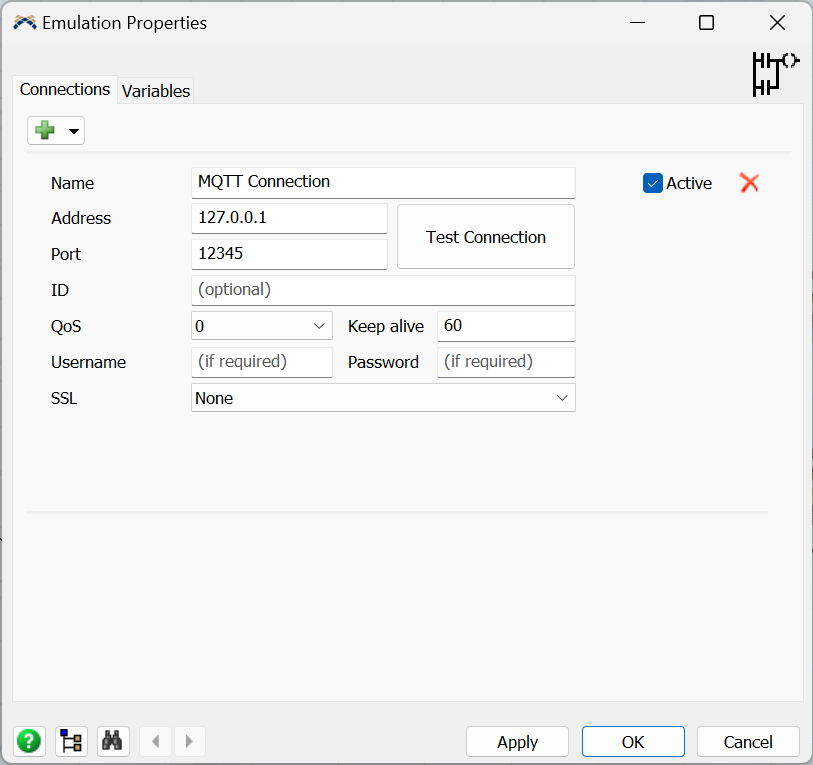This screenshot has width=813, height=765.
Task: Select the Connections tab
Action: pyautogui.click(x=65, y=90)
